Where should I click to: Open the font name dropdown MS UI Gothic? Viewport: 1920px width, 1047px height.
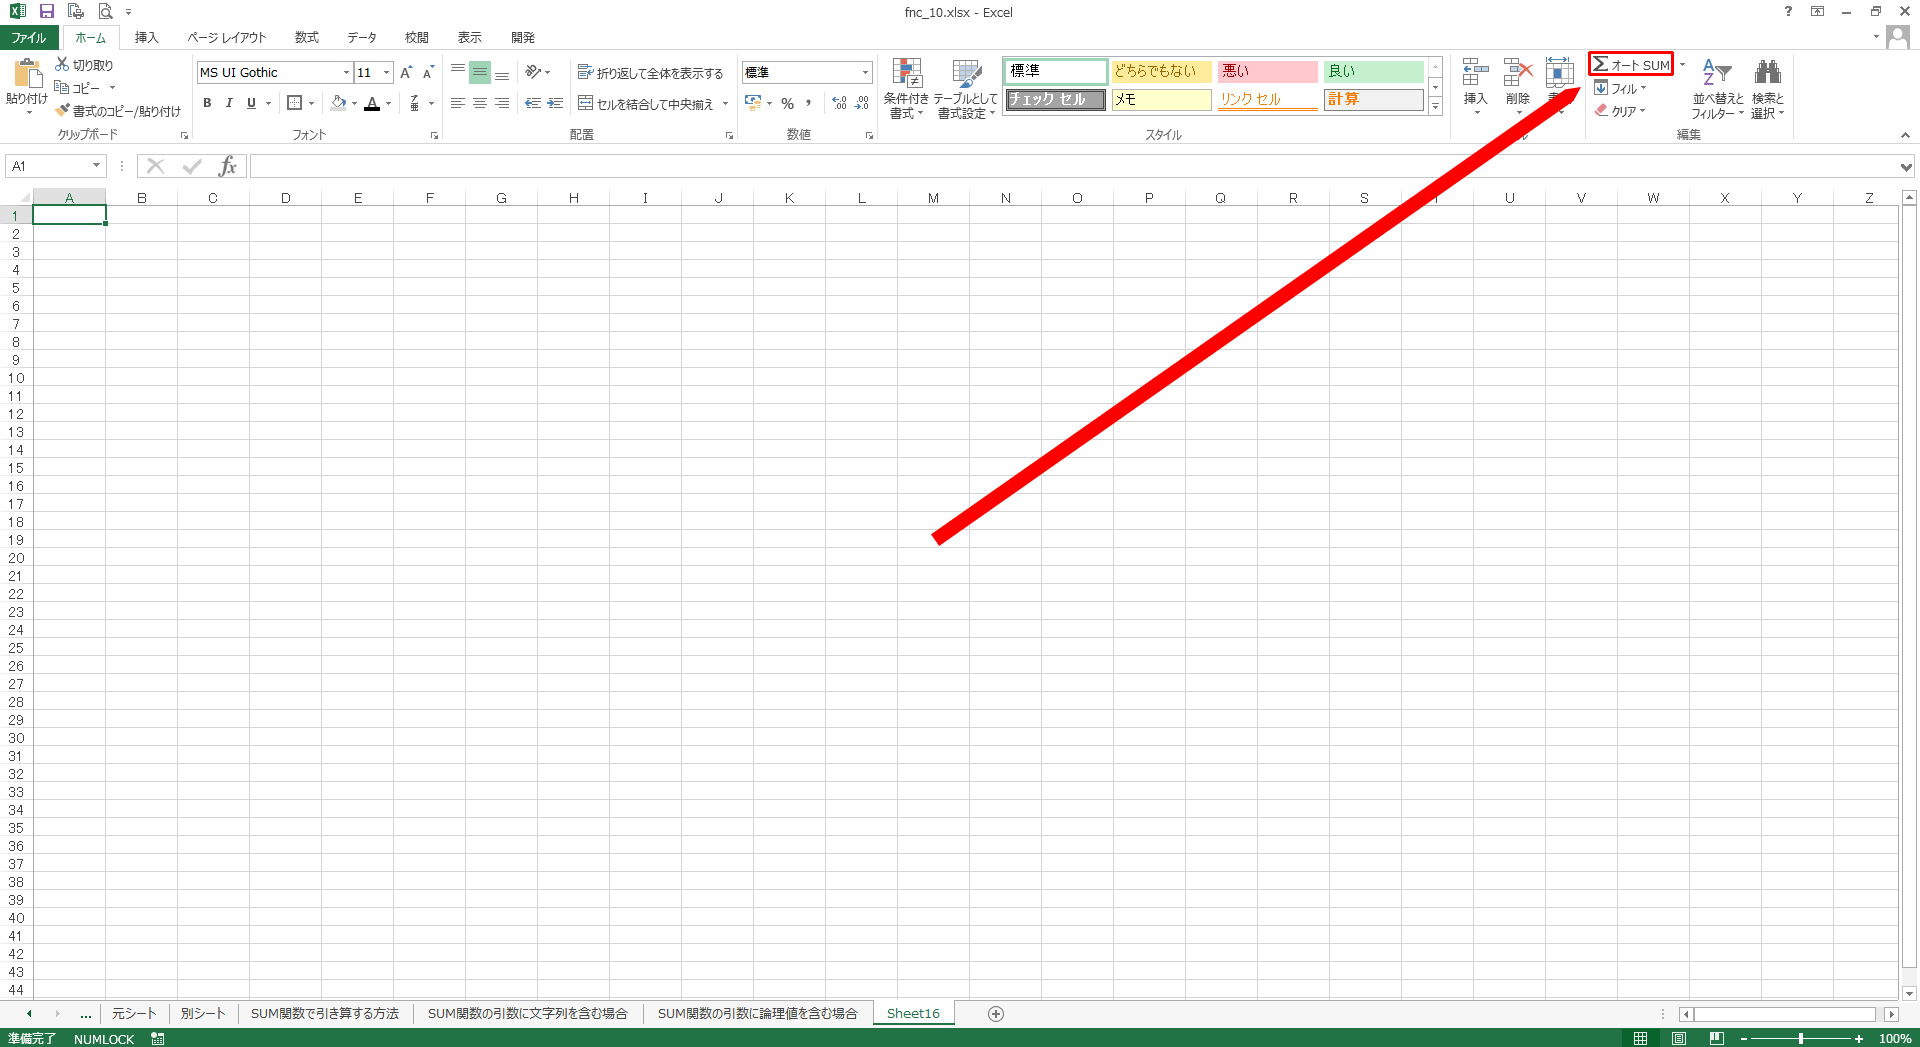[346, 72]
